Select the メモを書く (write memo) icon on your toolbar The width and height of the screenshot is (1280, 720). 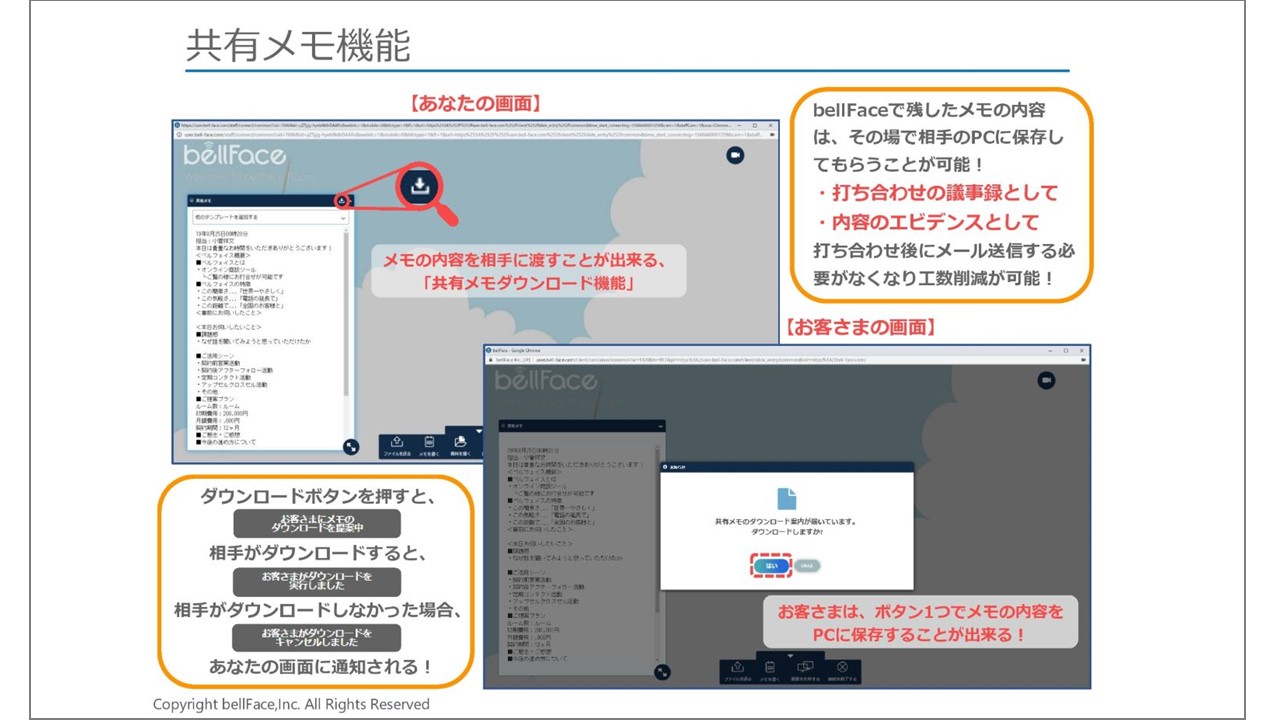coord(429,443)
